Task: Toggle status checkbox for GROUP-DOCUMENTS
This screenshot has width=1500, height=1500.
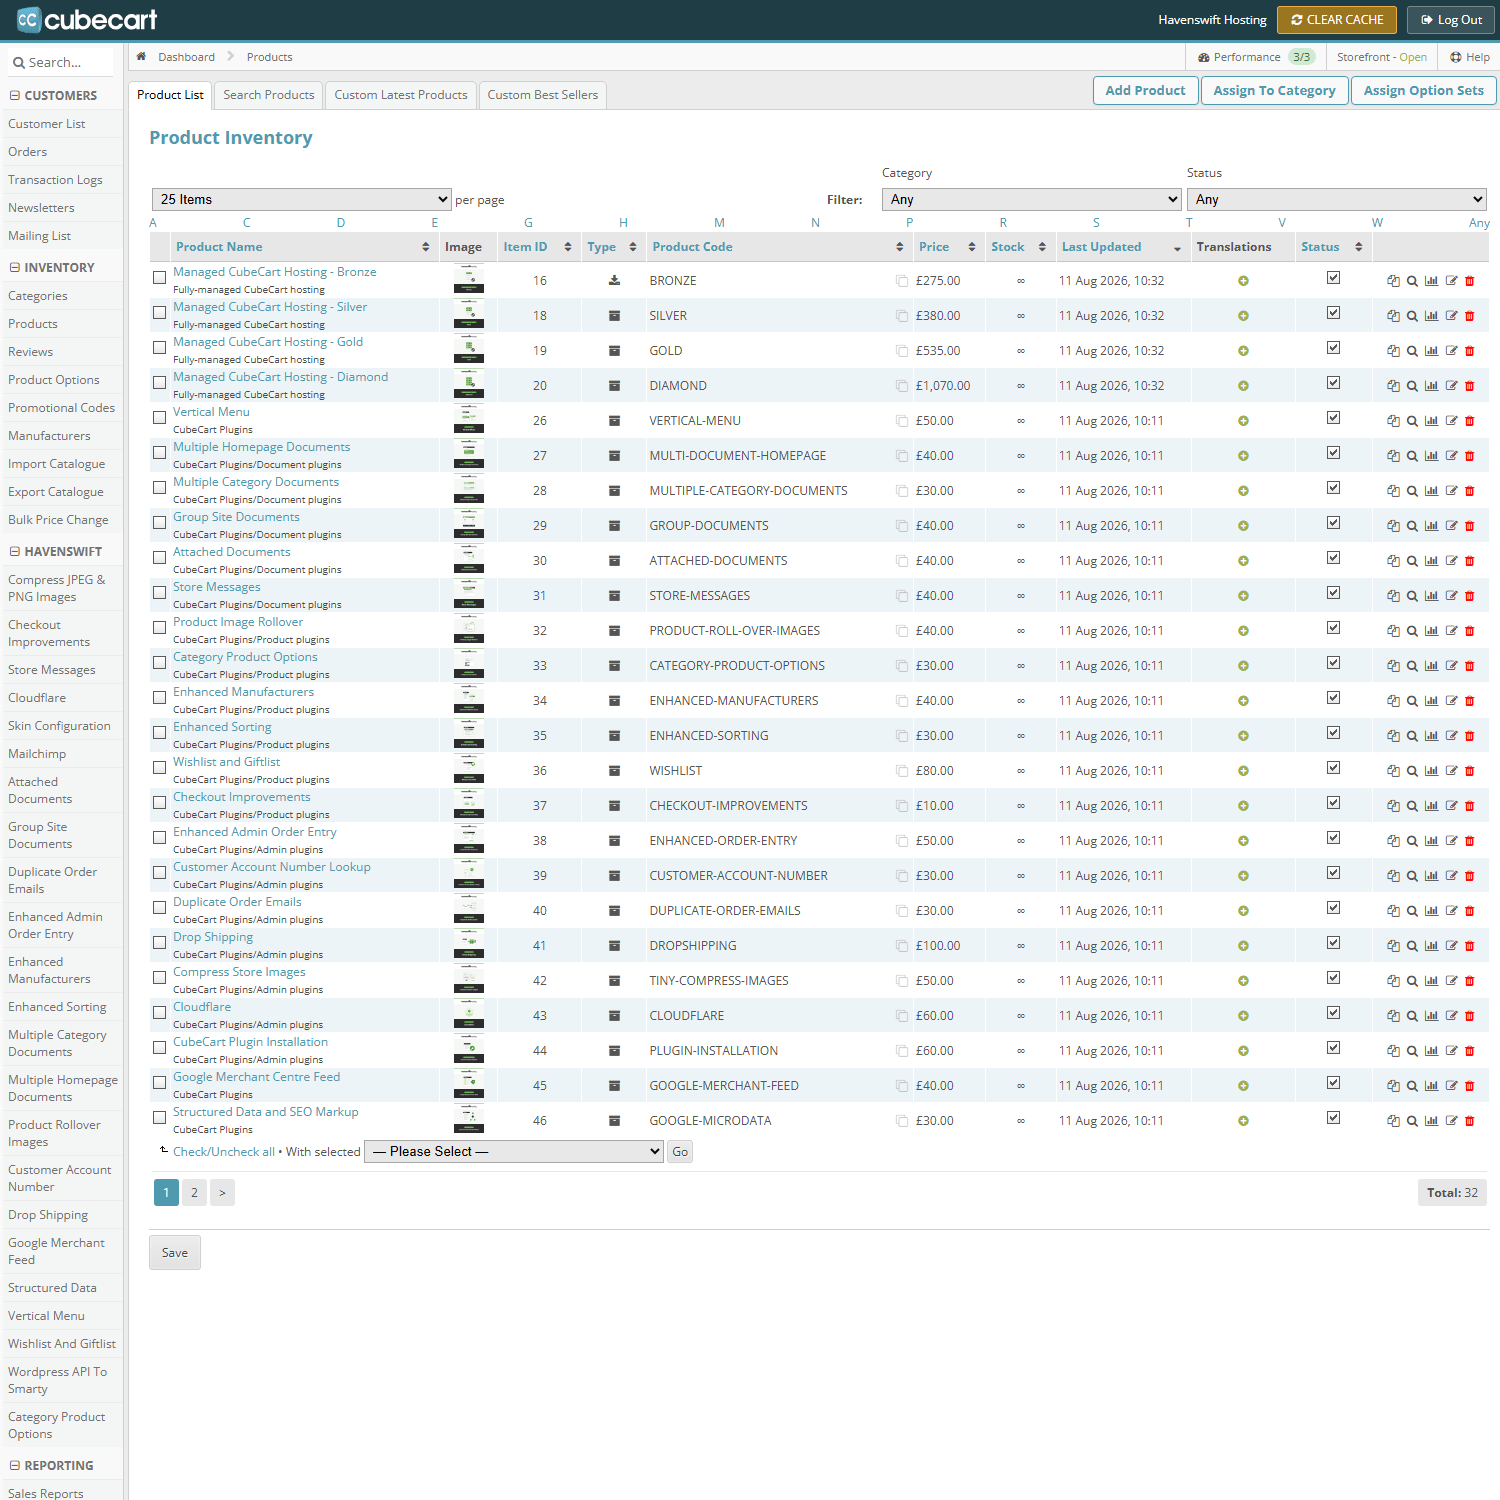Action: [x=1333, y=523]
